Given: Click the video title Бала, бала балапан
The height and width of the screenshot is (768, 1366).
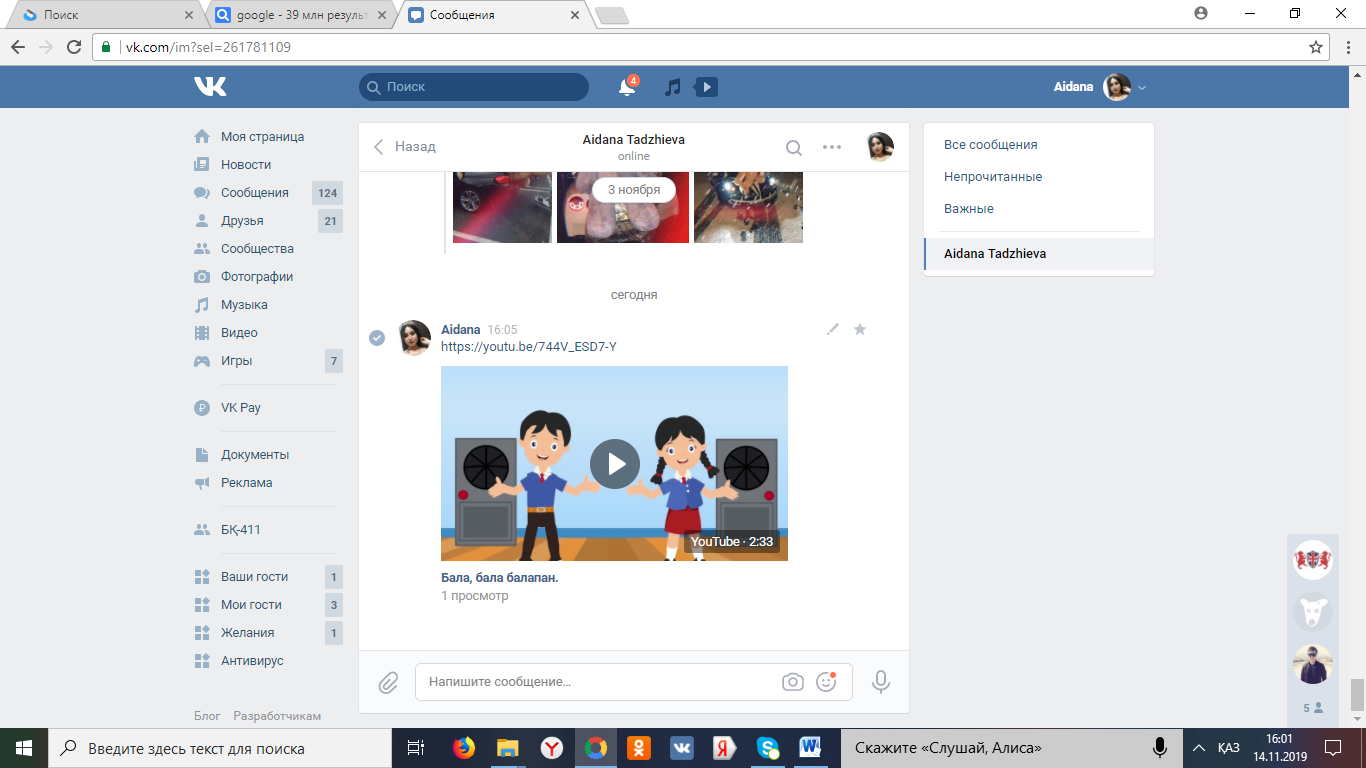Looking at the screenshot, I should pyautogui.click(x=500, y=578).
